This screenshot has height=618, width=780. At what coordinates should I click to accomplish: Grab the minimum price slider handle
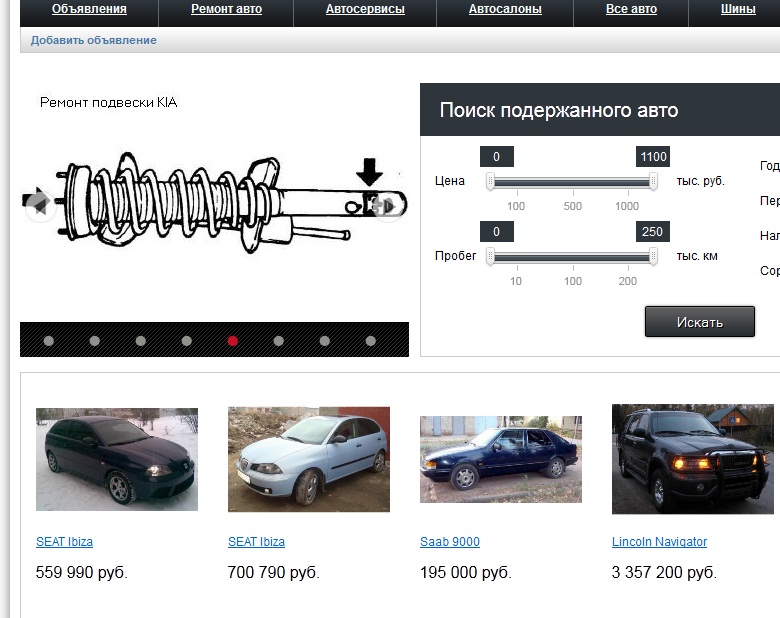pyautogui.click(x=490, y=181)
